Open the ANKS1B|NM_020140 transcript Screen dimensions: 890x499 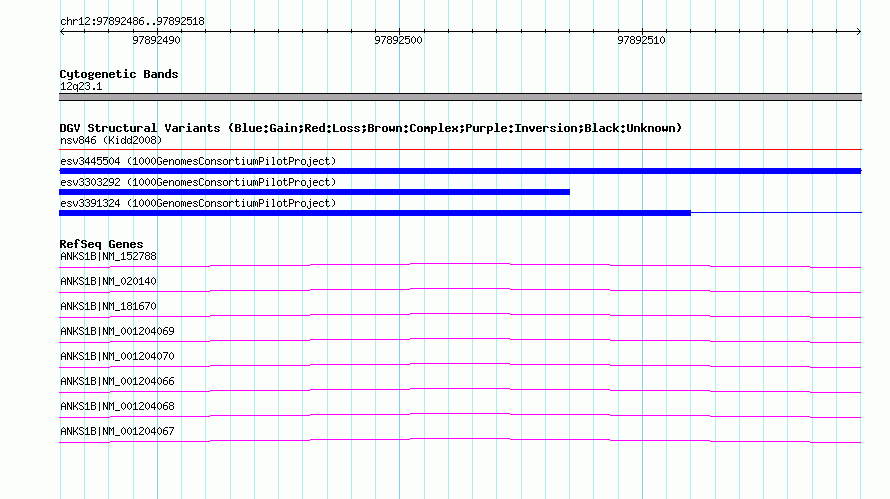pos(108,281)
